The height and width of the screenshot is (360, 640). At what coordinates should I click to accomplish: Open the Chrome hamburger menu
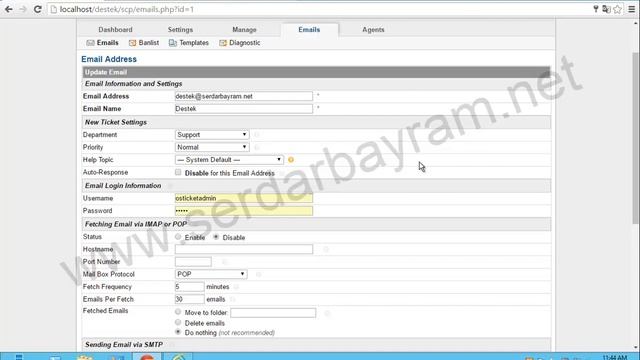[631, 9]
